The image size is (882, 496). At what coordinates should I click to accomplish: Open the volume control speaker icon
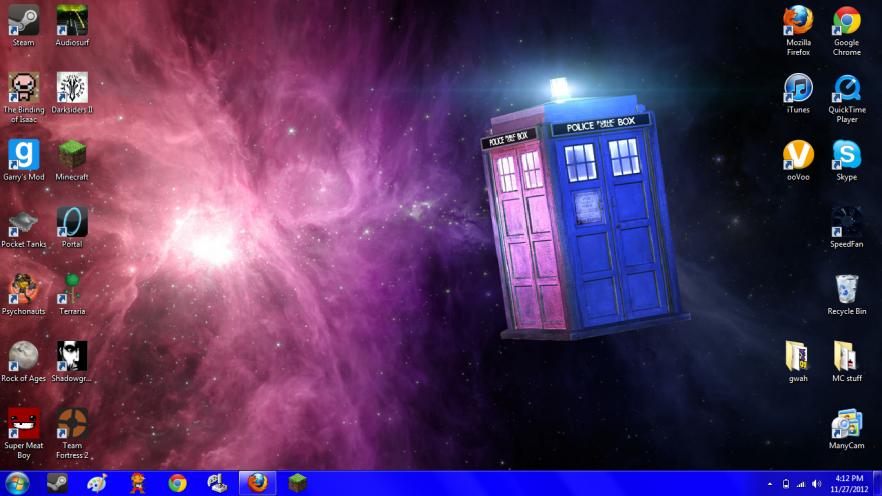815,484
